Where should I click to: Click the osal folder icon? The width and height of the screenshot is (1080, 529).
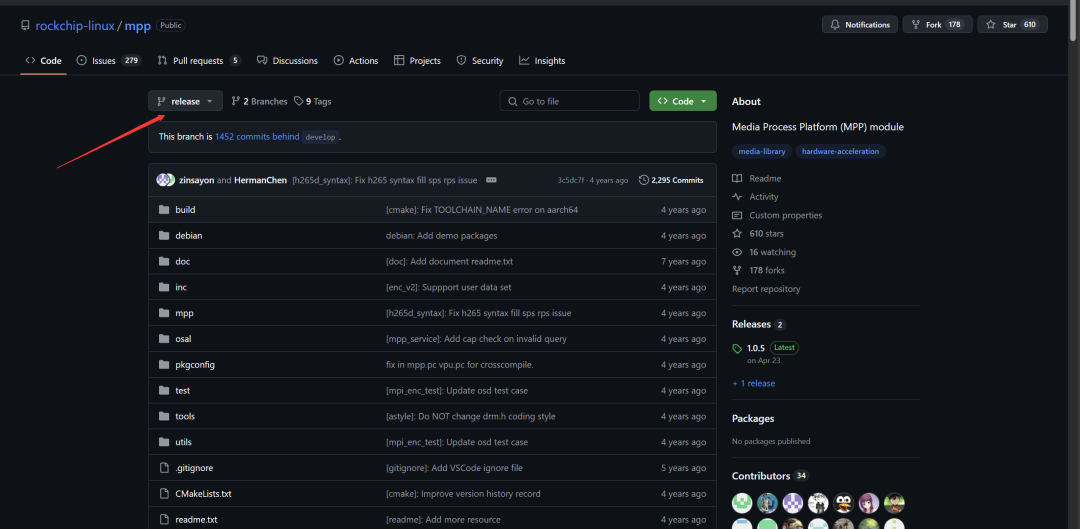point(164,339)
